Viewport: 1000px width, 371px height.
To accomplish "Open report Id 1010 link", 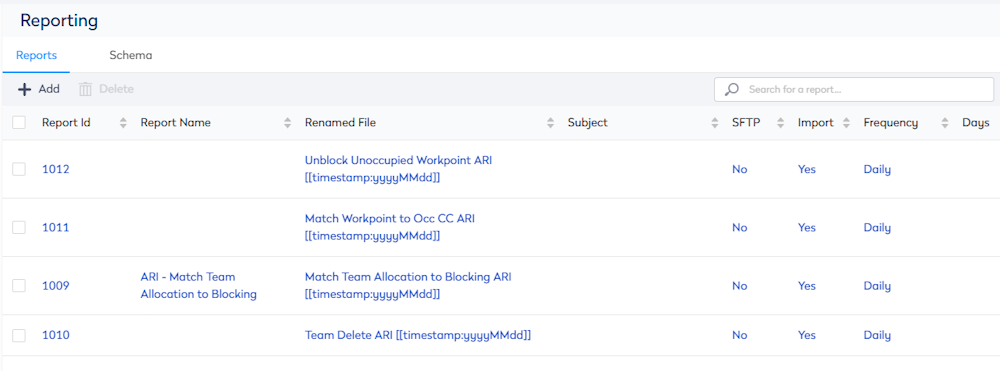I will (55, 335).
